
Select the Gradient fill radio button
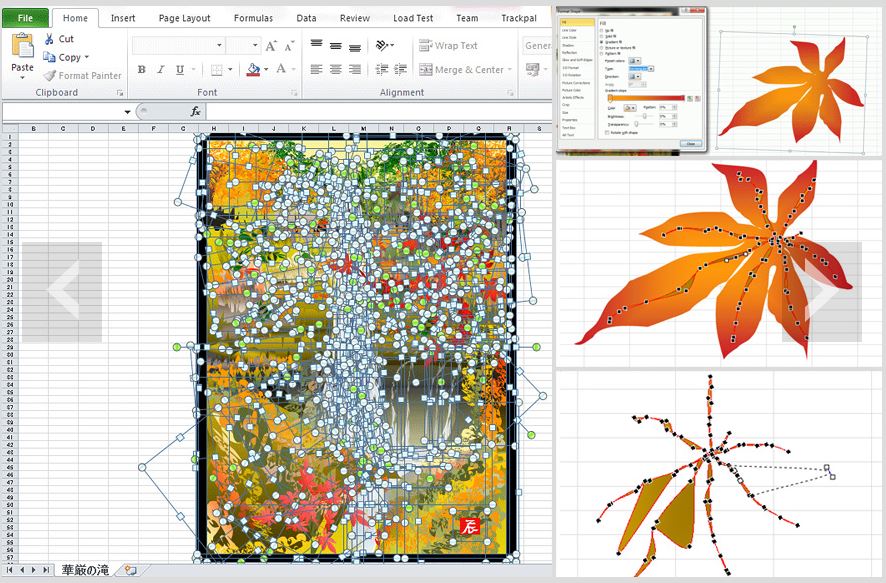(x=599, y=41)
